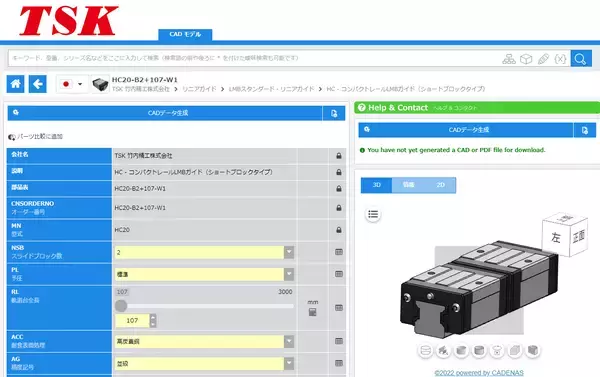Click lock icon in 部品表 row
The image size is (600, 377).
(x=339, y=189)
